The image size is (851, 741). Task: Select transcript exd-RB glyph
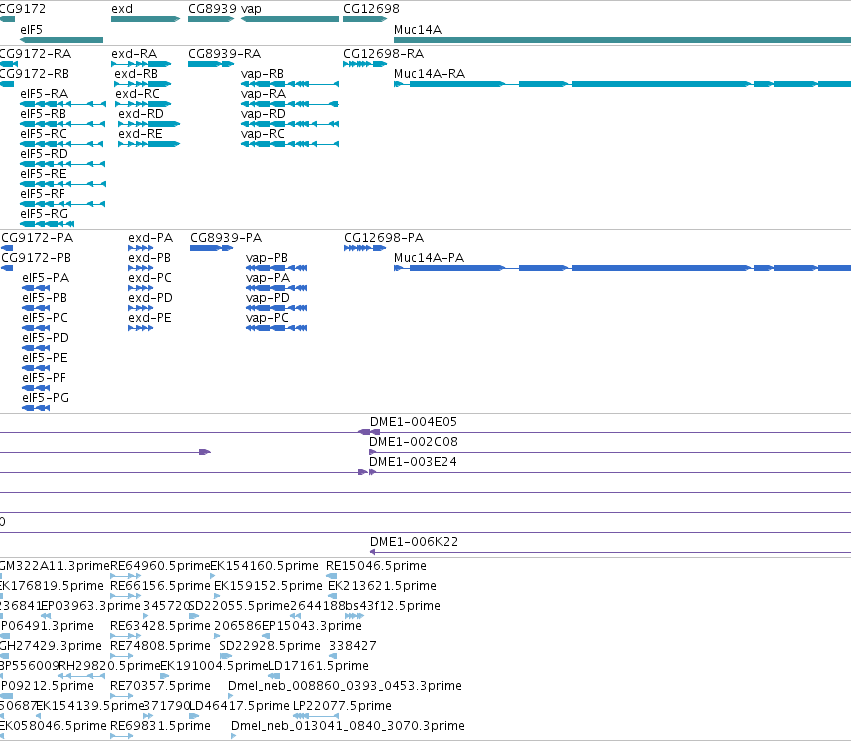[x=143, y=84]
